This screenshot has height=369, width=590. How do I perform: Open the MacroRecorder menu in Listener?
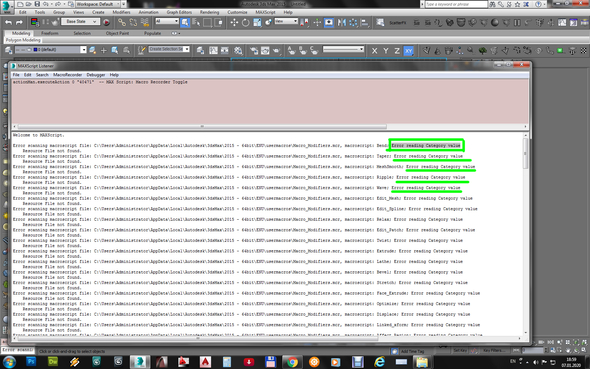tap(67, 75)
